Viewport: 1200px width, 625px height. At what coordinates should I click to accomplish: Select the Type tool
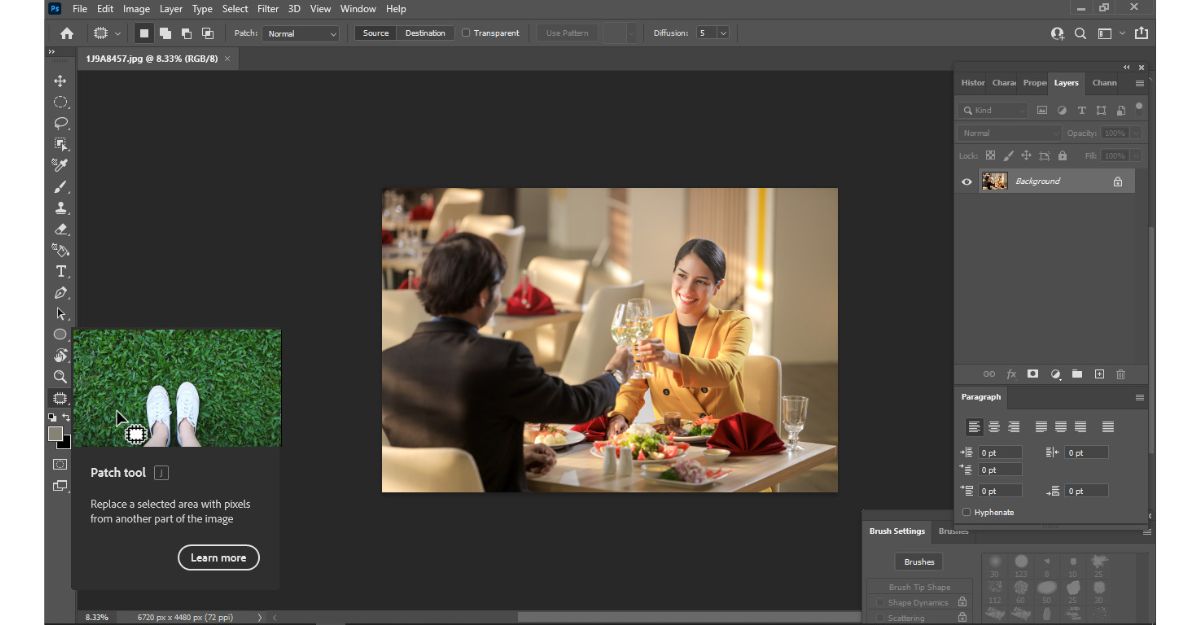tap(60, 271)
